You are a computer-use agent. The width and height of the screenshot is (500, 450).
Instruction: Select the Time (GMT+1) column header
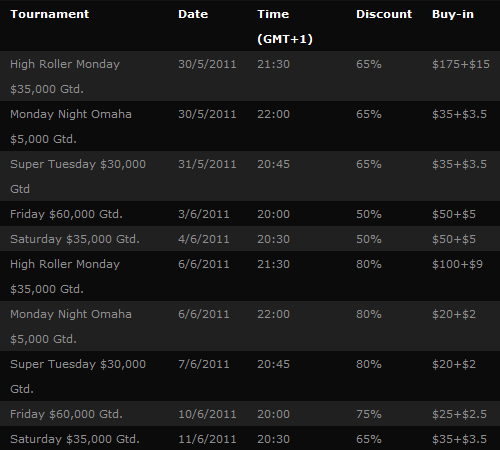pyautogui.click(x=285, y=26)
